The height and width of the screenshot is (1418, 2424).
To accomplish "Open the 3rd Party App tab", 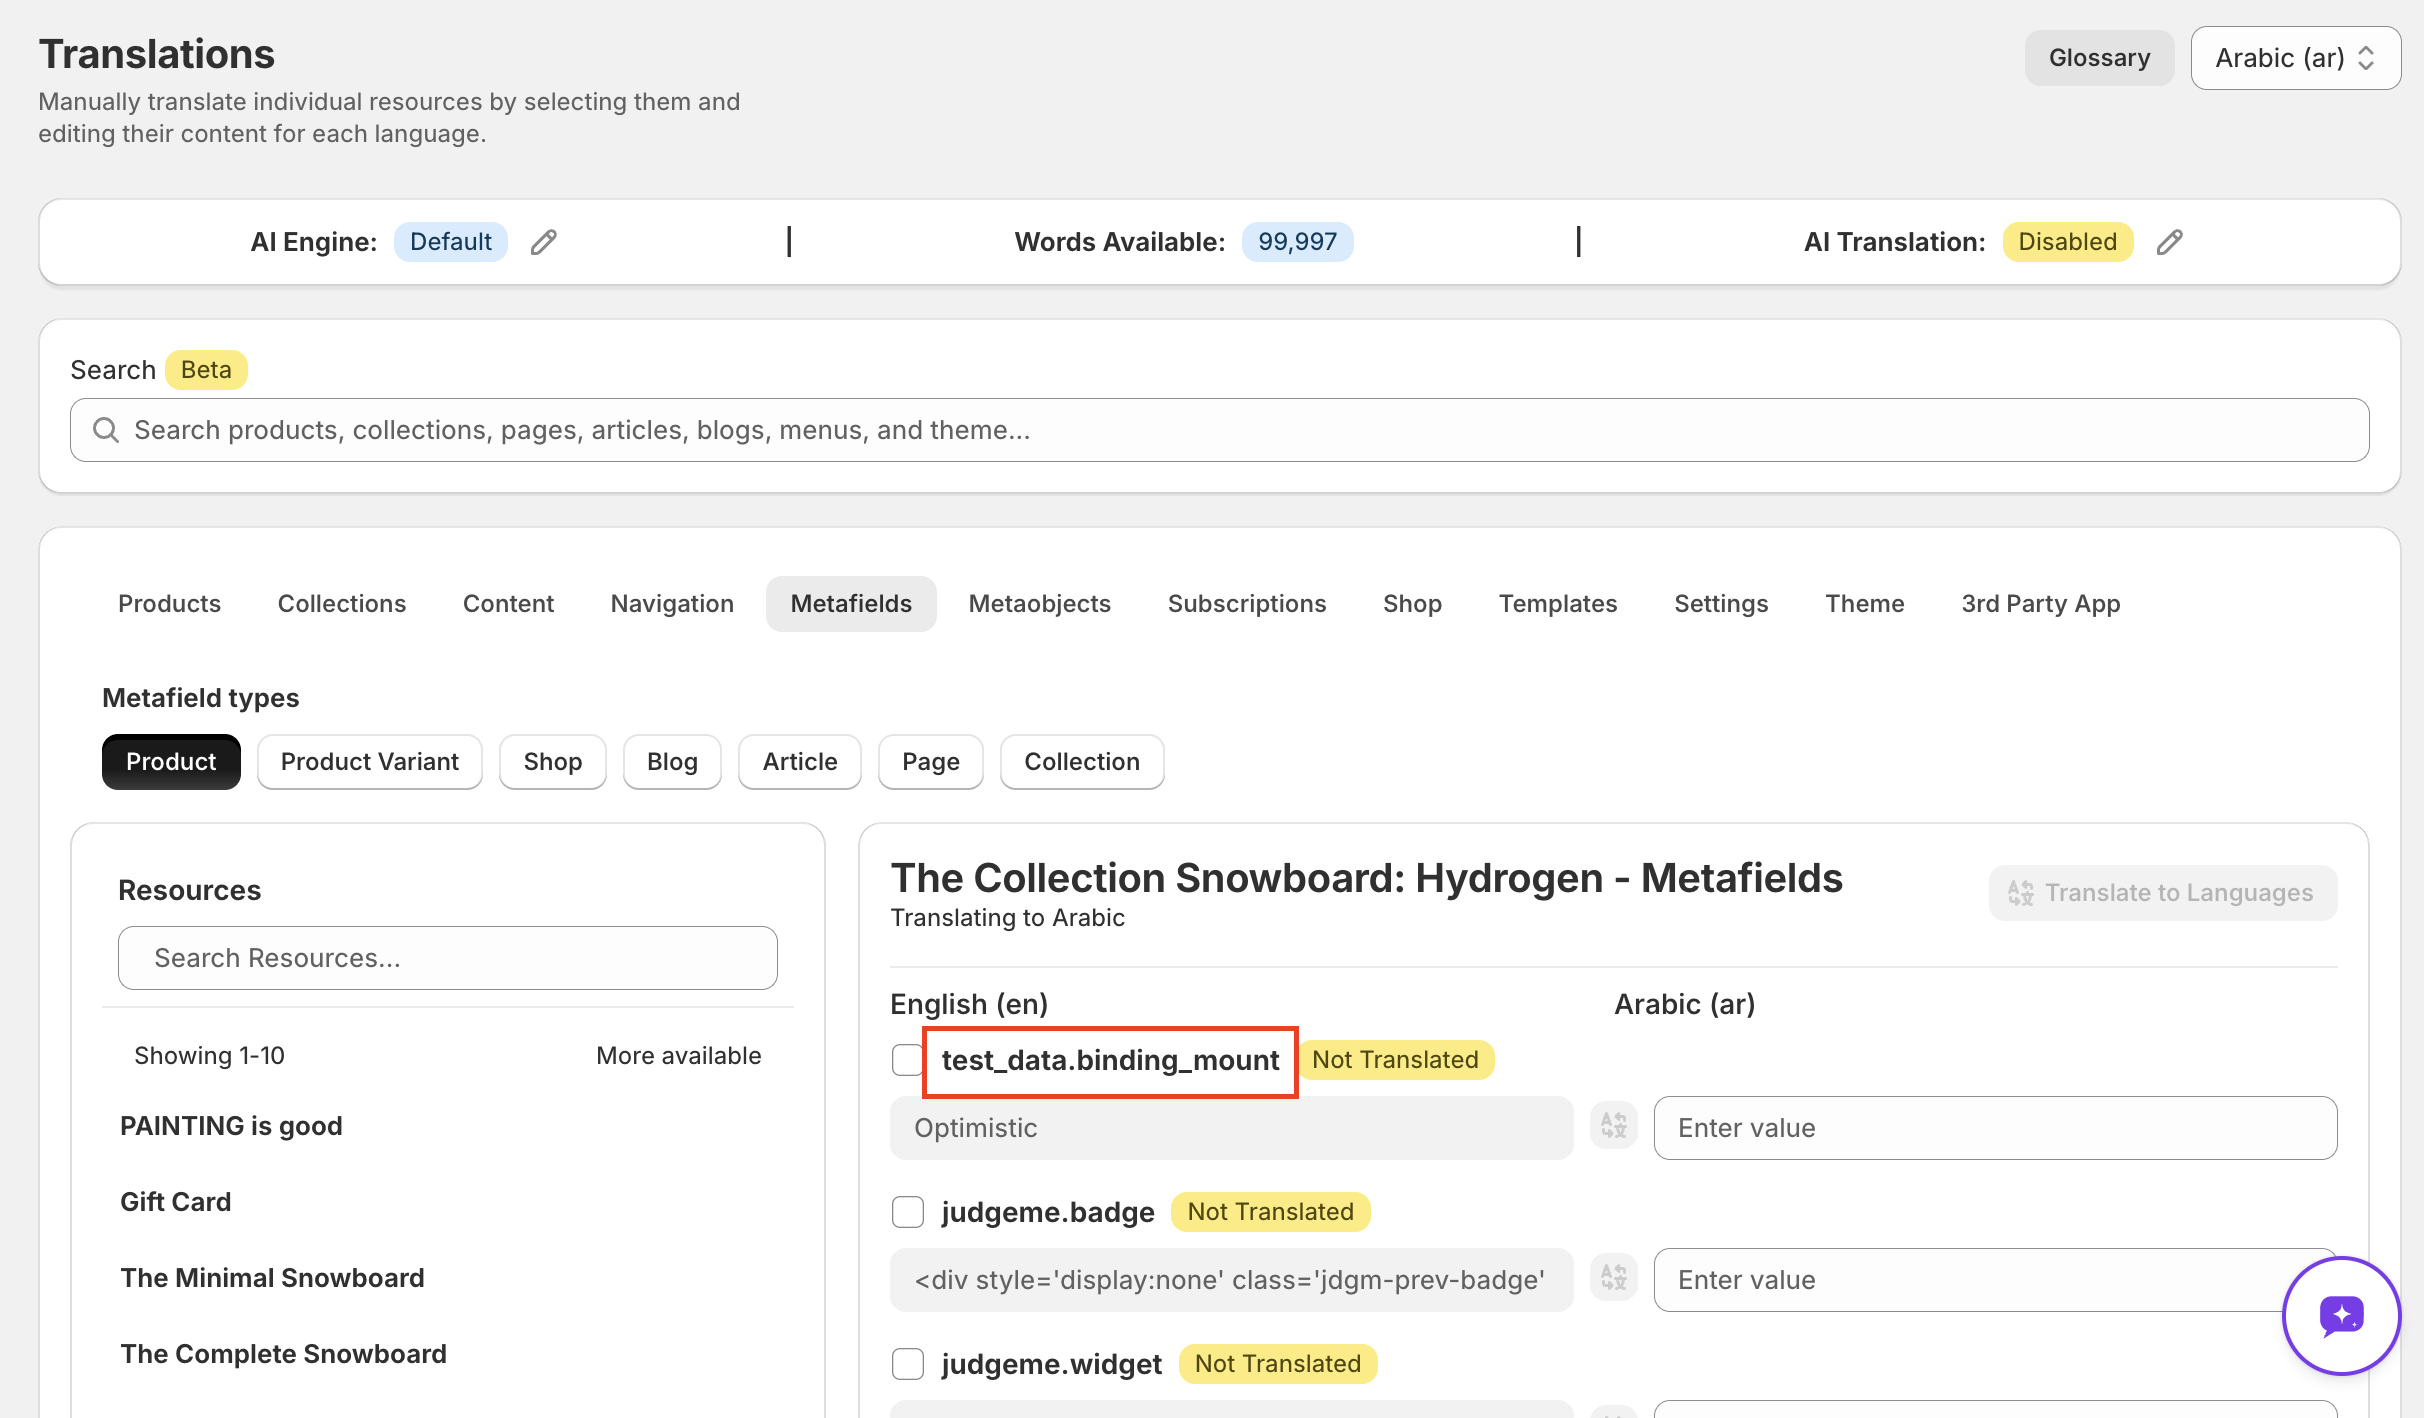I will coord(2040,604).
